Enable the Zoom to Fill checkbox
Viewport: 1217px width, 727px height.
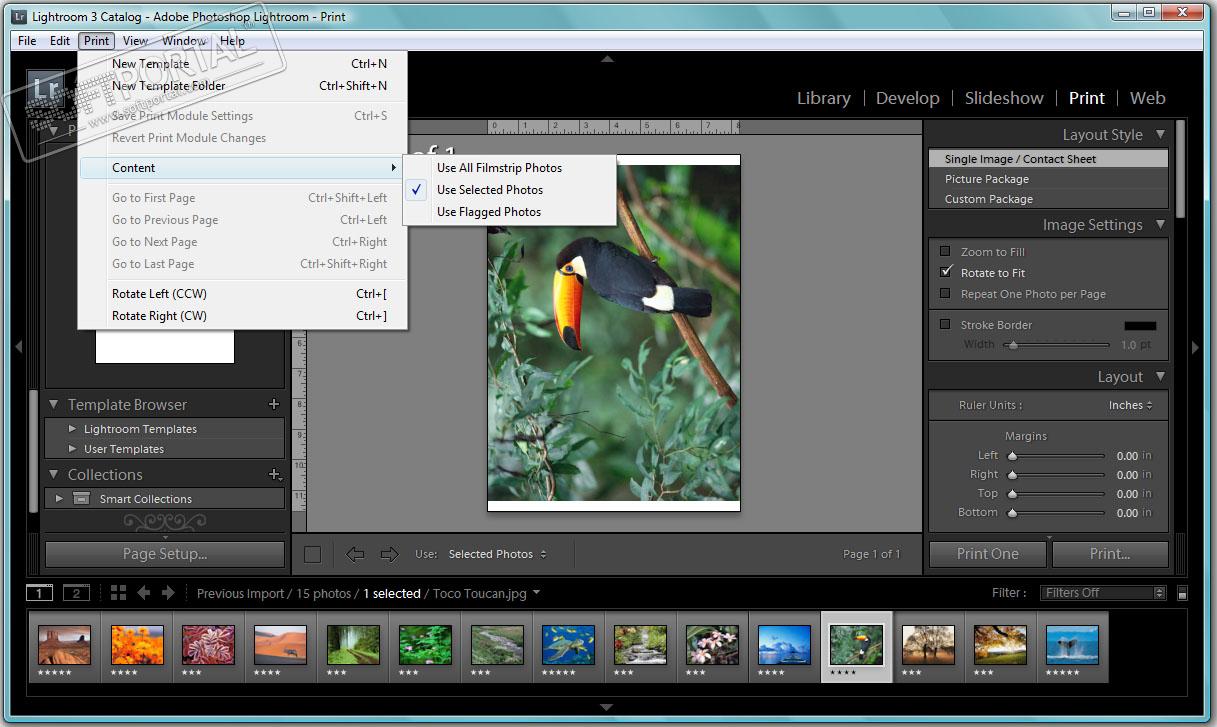945,252
